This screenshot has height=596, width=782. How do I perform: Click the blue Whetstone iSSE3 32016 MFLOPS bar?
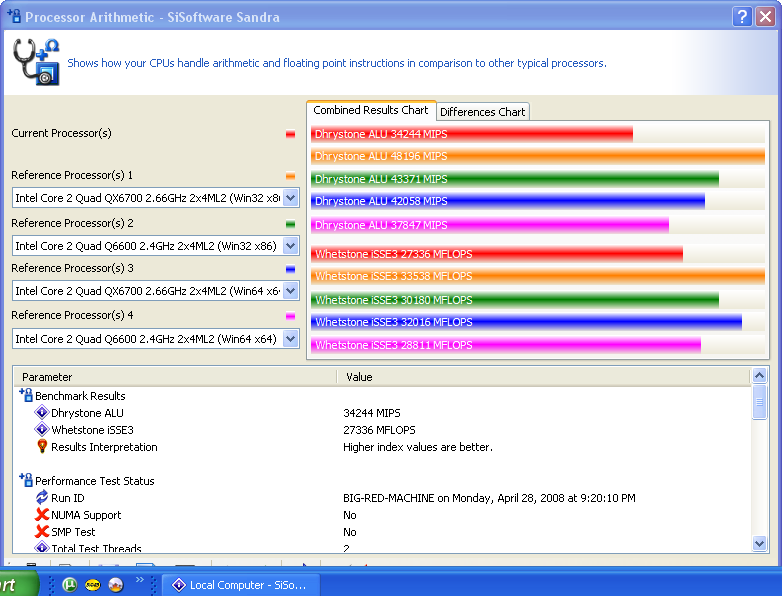click(x=526, y=322)
